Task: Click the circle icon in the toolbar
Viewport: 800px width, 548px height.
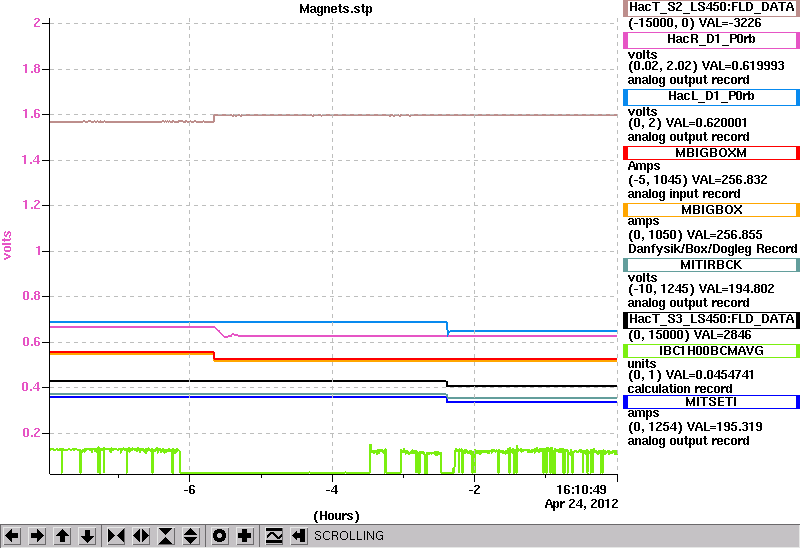Action: (x=220, y=536)
